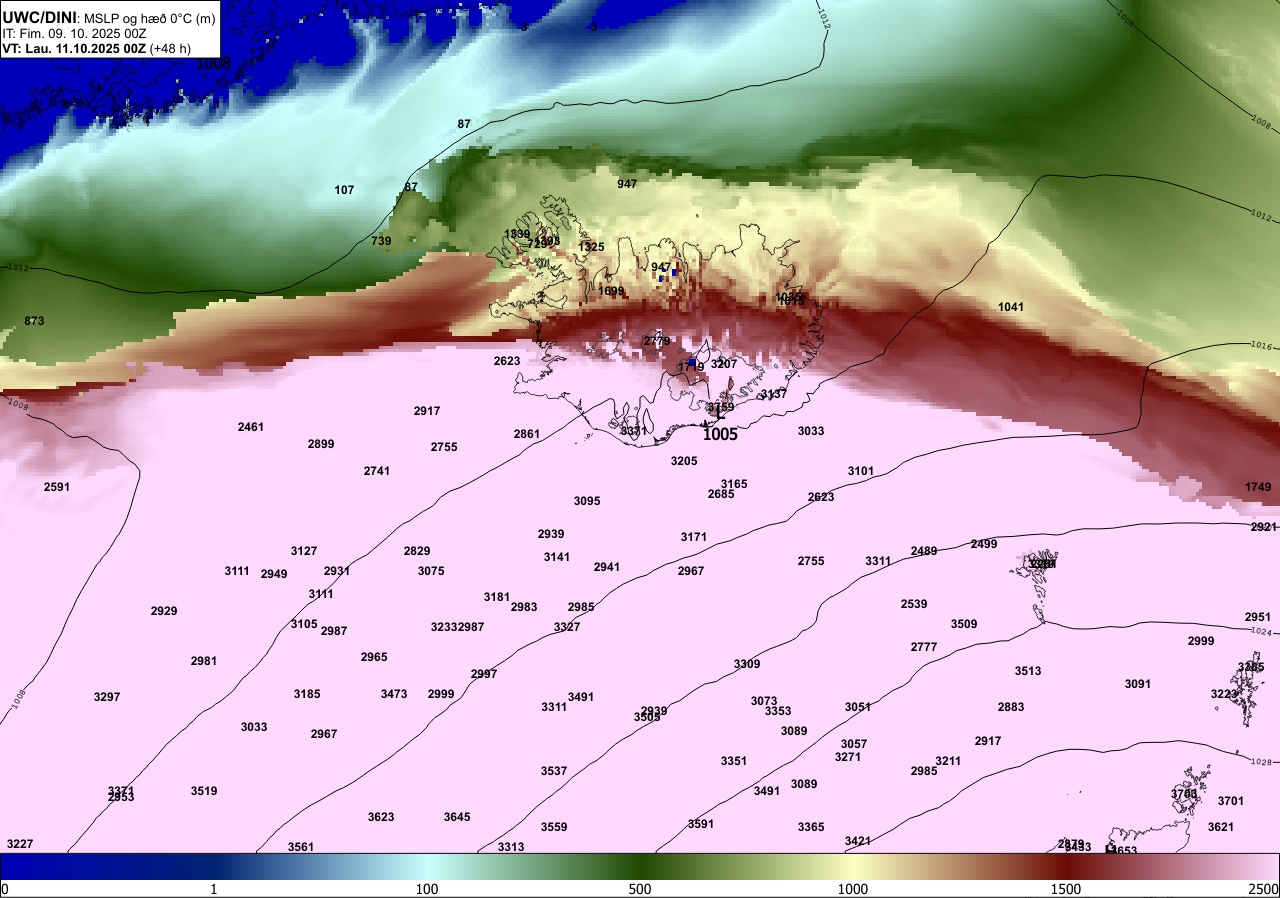Click the map value 2591

[57, 487]
